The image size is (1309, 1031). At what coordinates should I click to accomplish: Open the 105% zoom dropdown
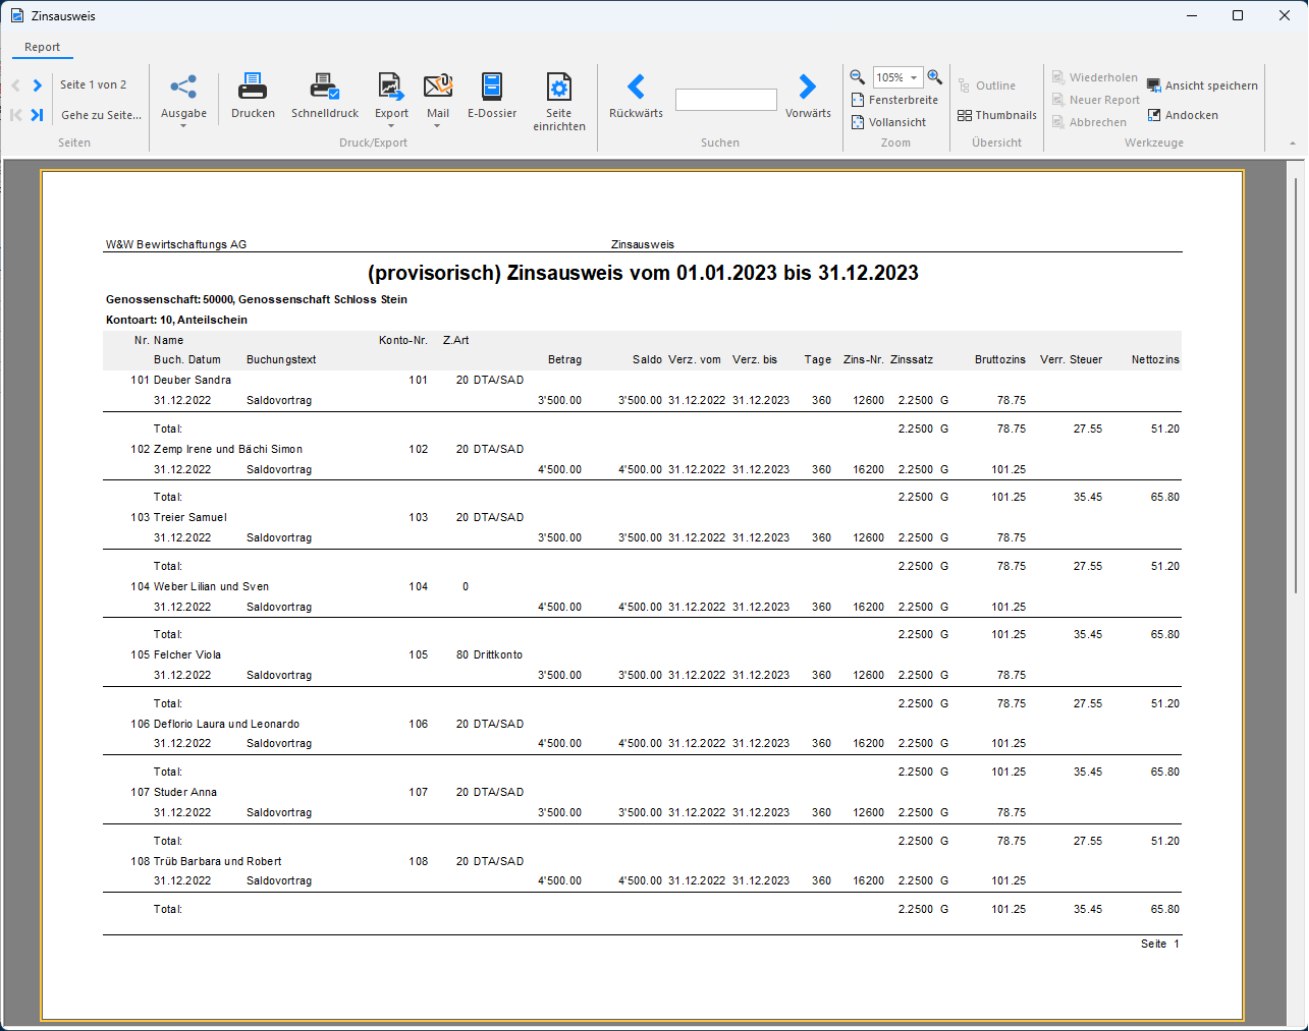pos(914,78)
